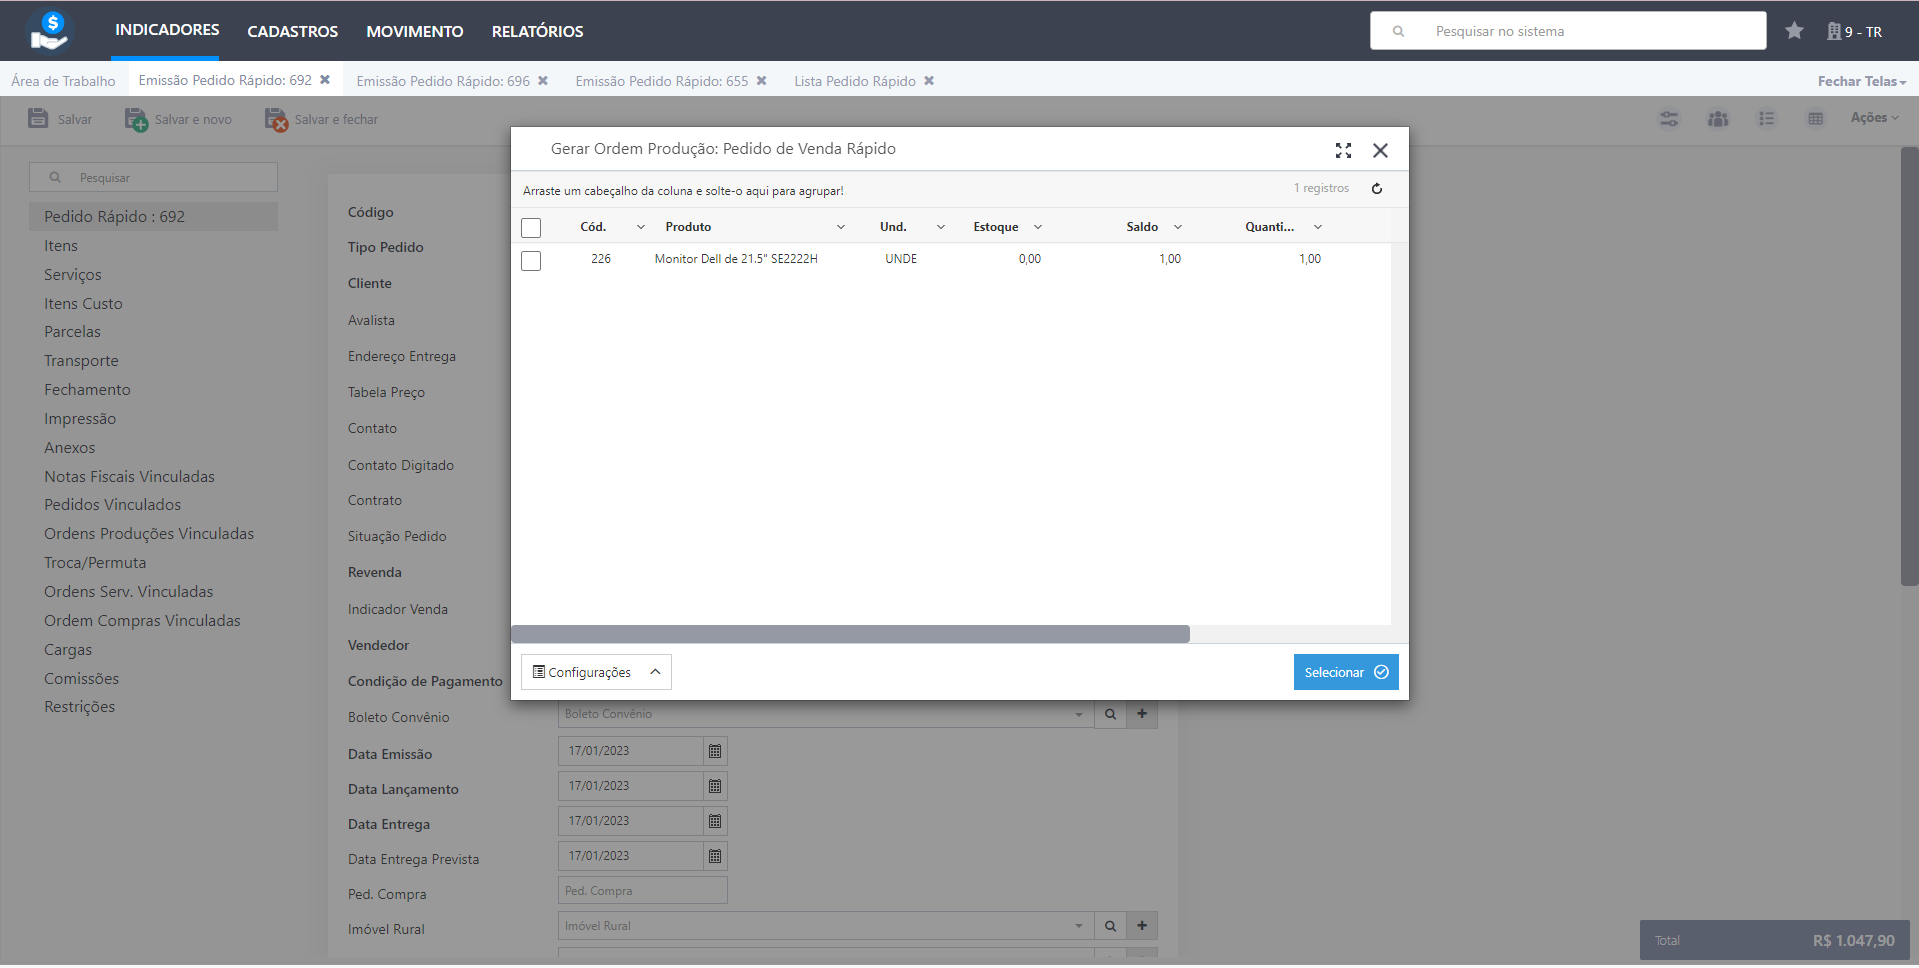Open the Imóvel Rural combo box

click(825, 926)
